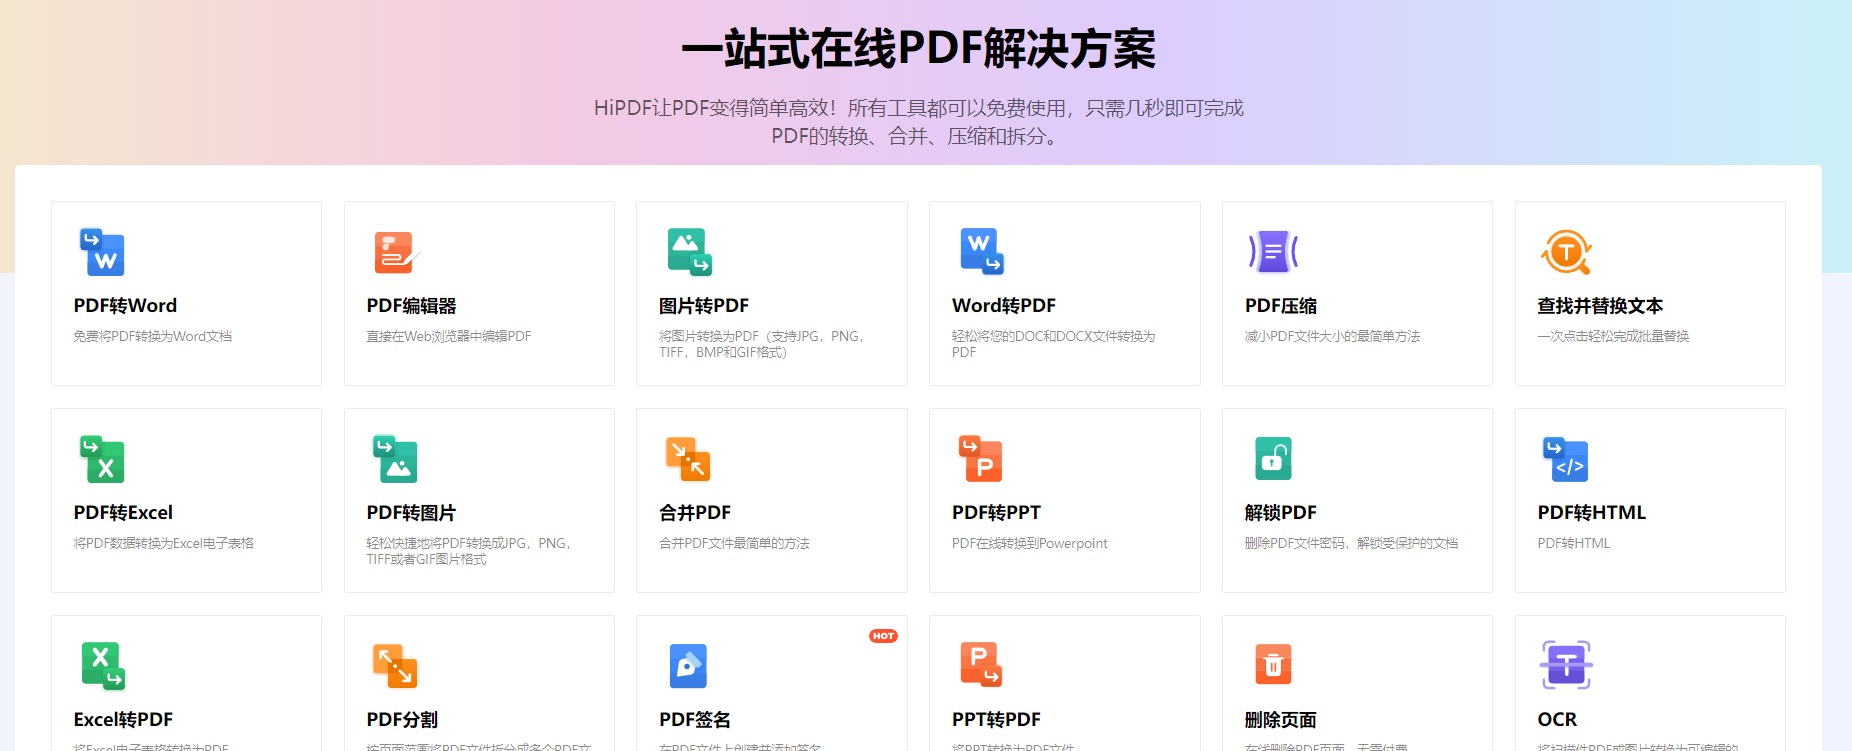Click the Word转PDF icon
This screenshot has width=1852, height=751.
(x=982, y=252)
